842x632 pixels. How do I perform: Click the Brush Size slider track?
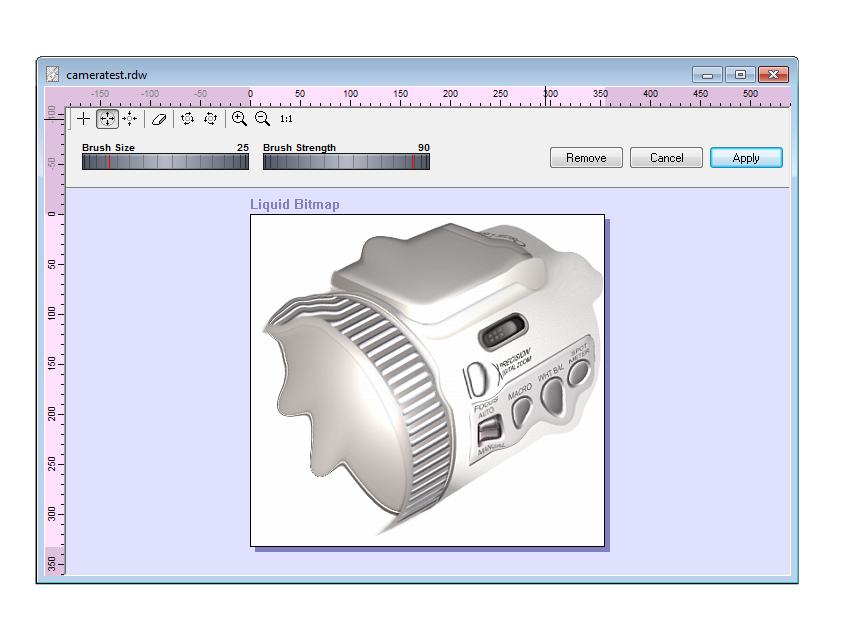click(165, 162)
